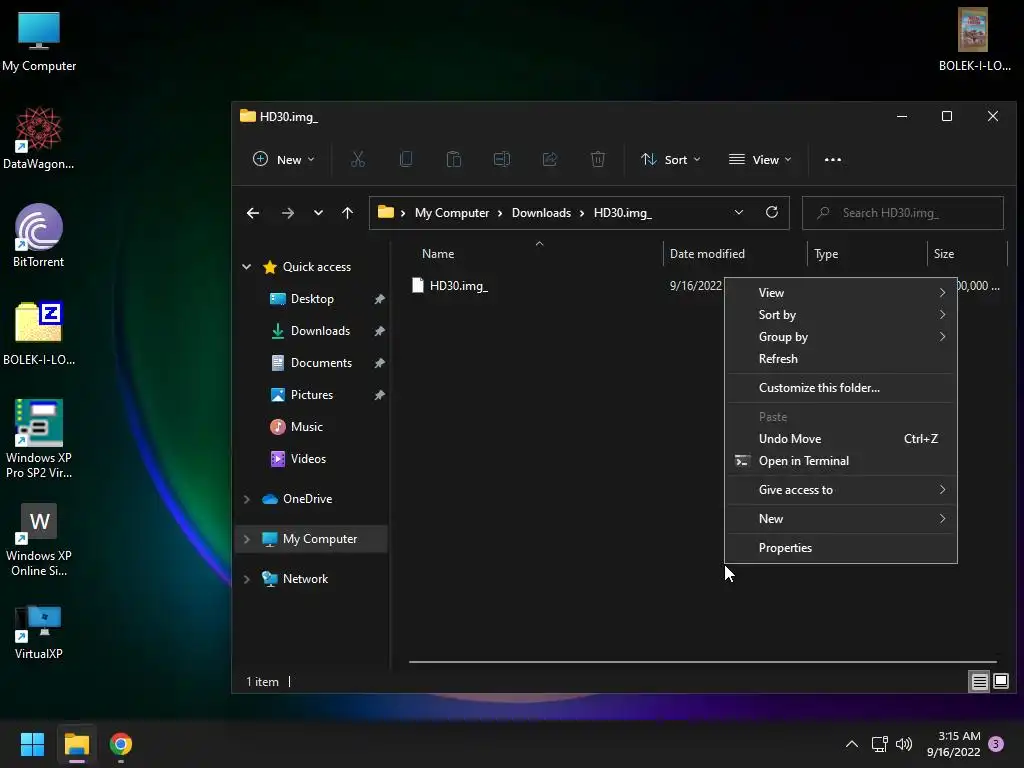This screenshot has height=768, width=1024.
Task: Open the See more three-dots menu
Action: click(x=833, y=159)
